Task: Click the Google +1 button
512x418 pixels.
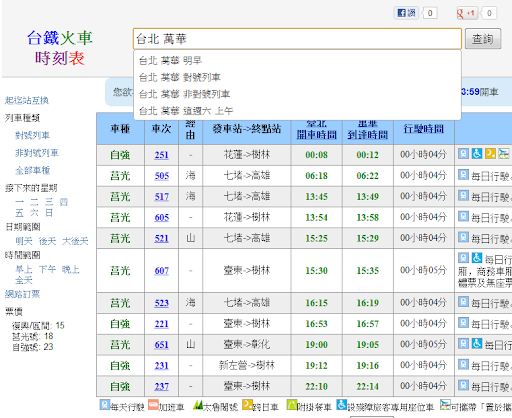Action: click(x=466, y=13)
